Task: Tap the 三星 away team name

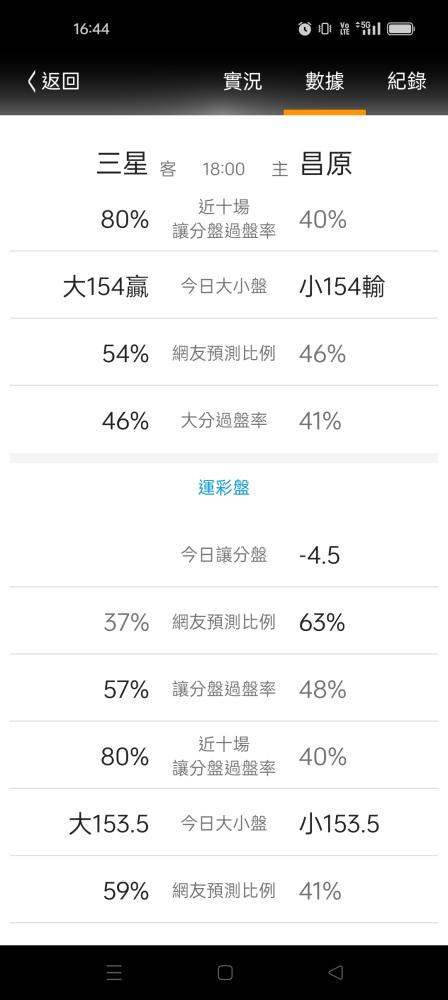Action: [122, 164]
